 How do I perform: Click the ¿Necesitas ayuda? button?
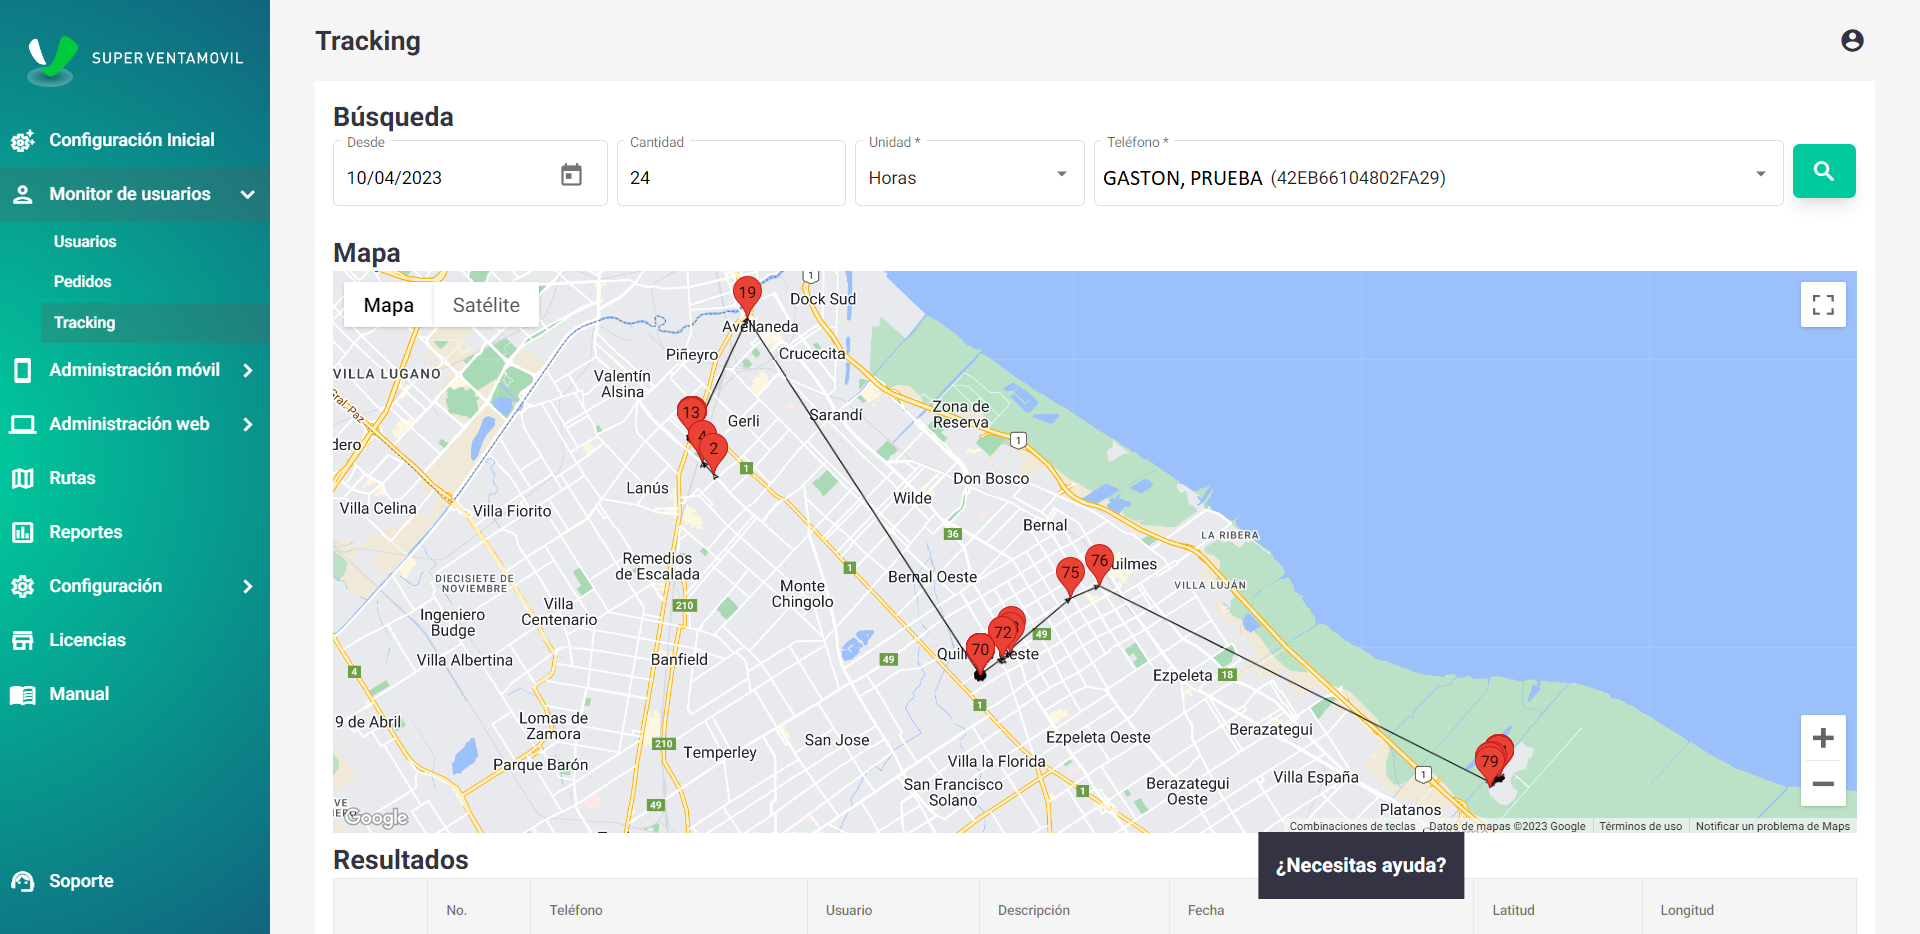pos(1361,865)
